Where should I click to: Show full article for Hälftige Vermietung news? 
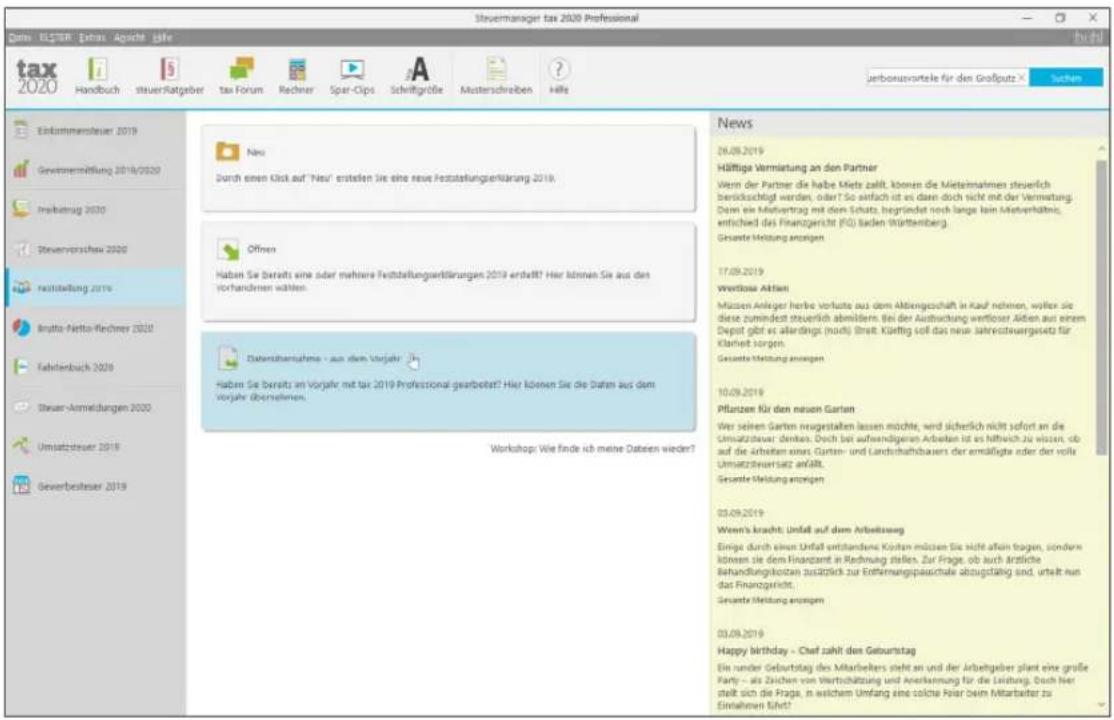click(770, 237)
